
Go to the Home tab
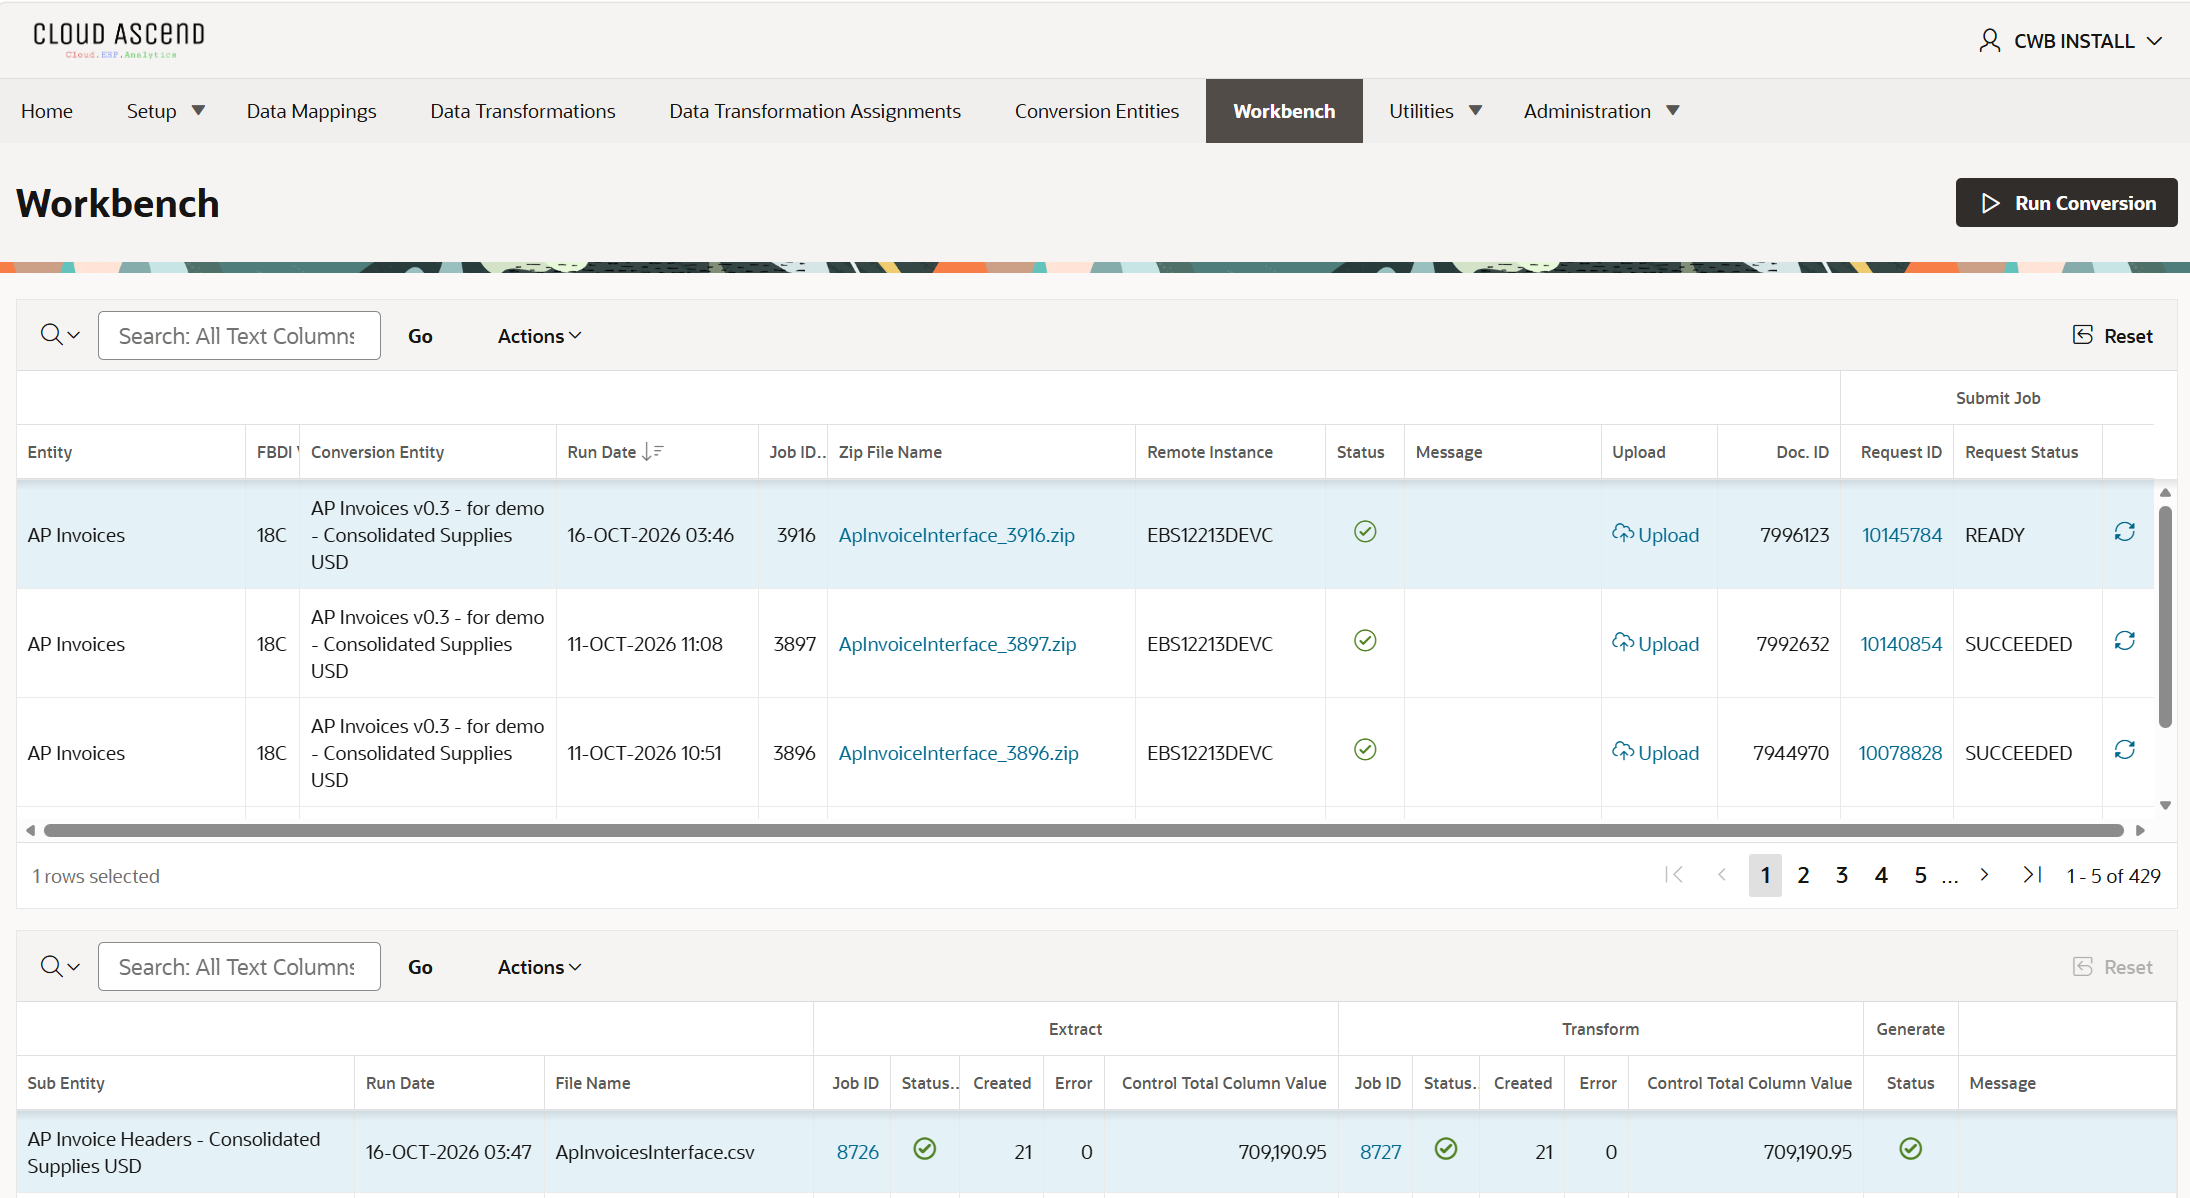(x=47, y=111)
